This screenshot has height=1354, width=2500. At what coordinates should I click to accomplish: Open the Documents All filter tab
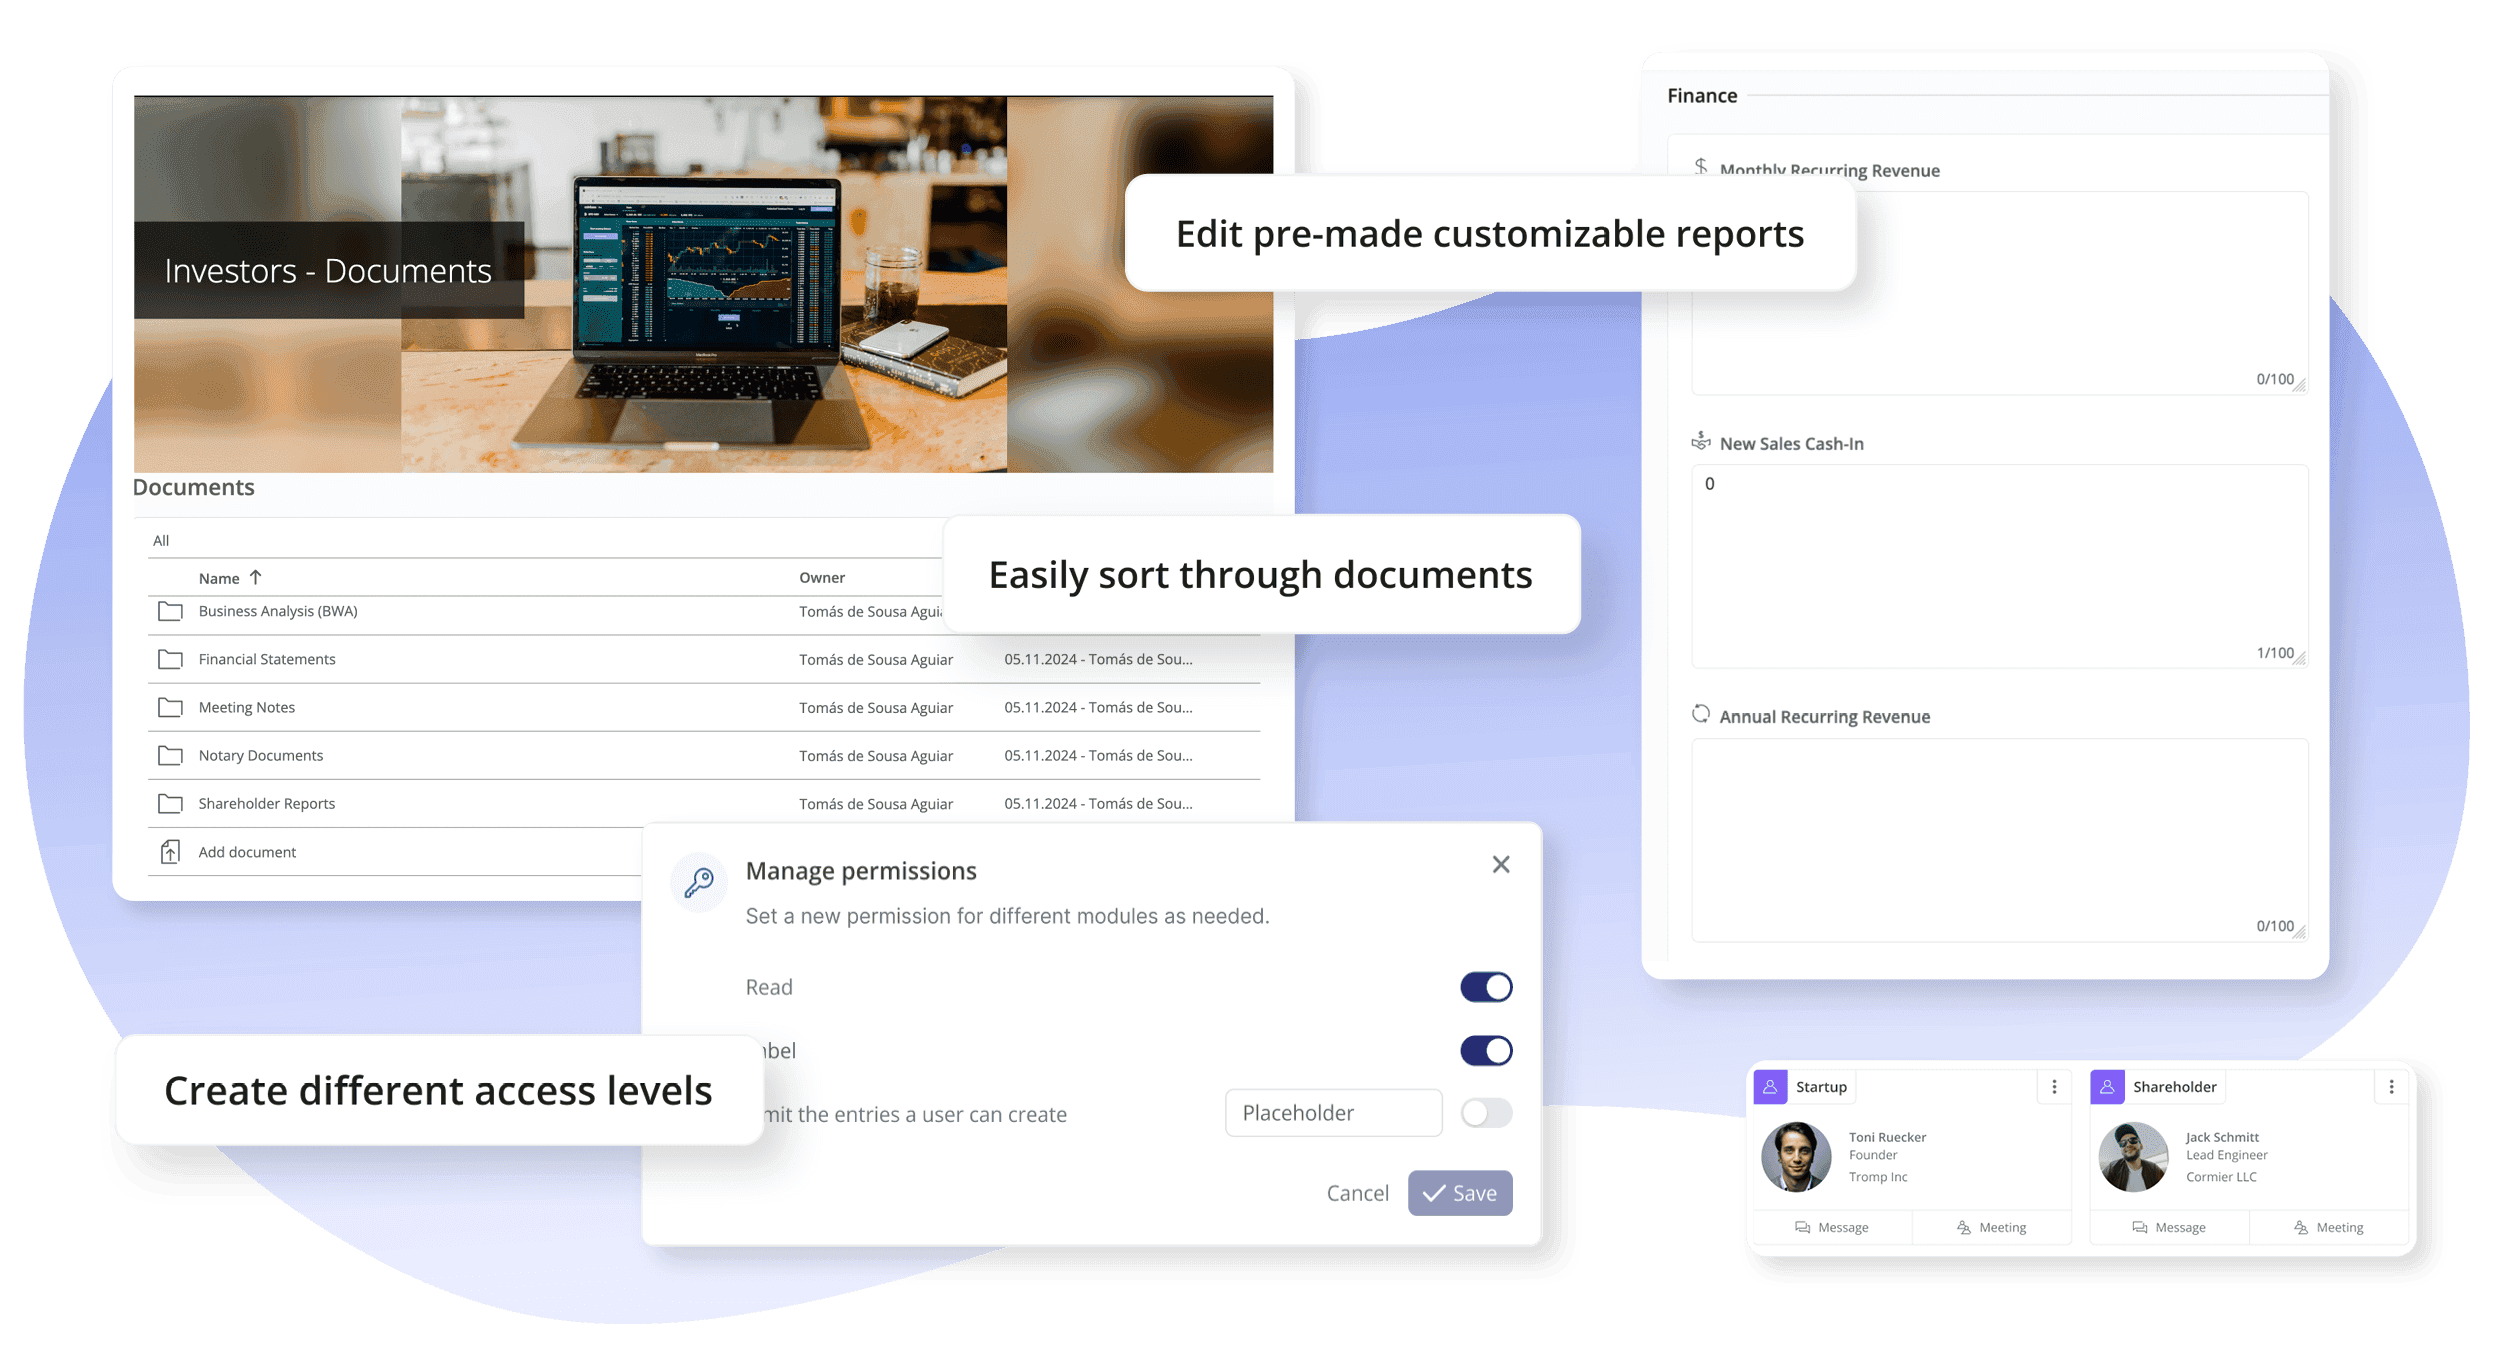pos(160,539)
